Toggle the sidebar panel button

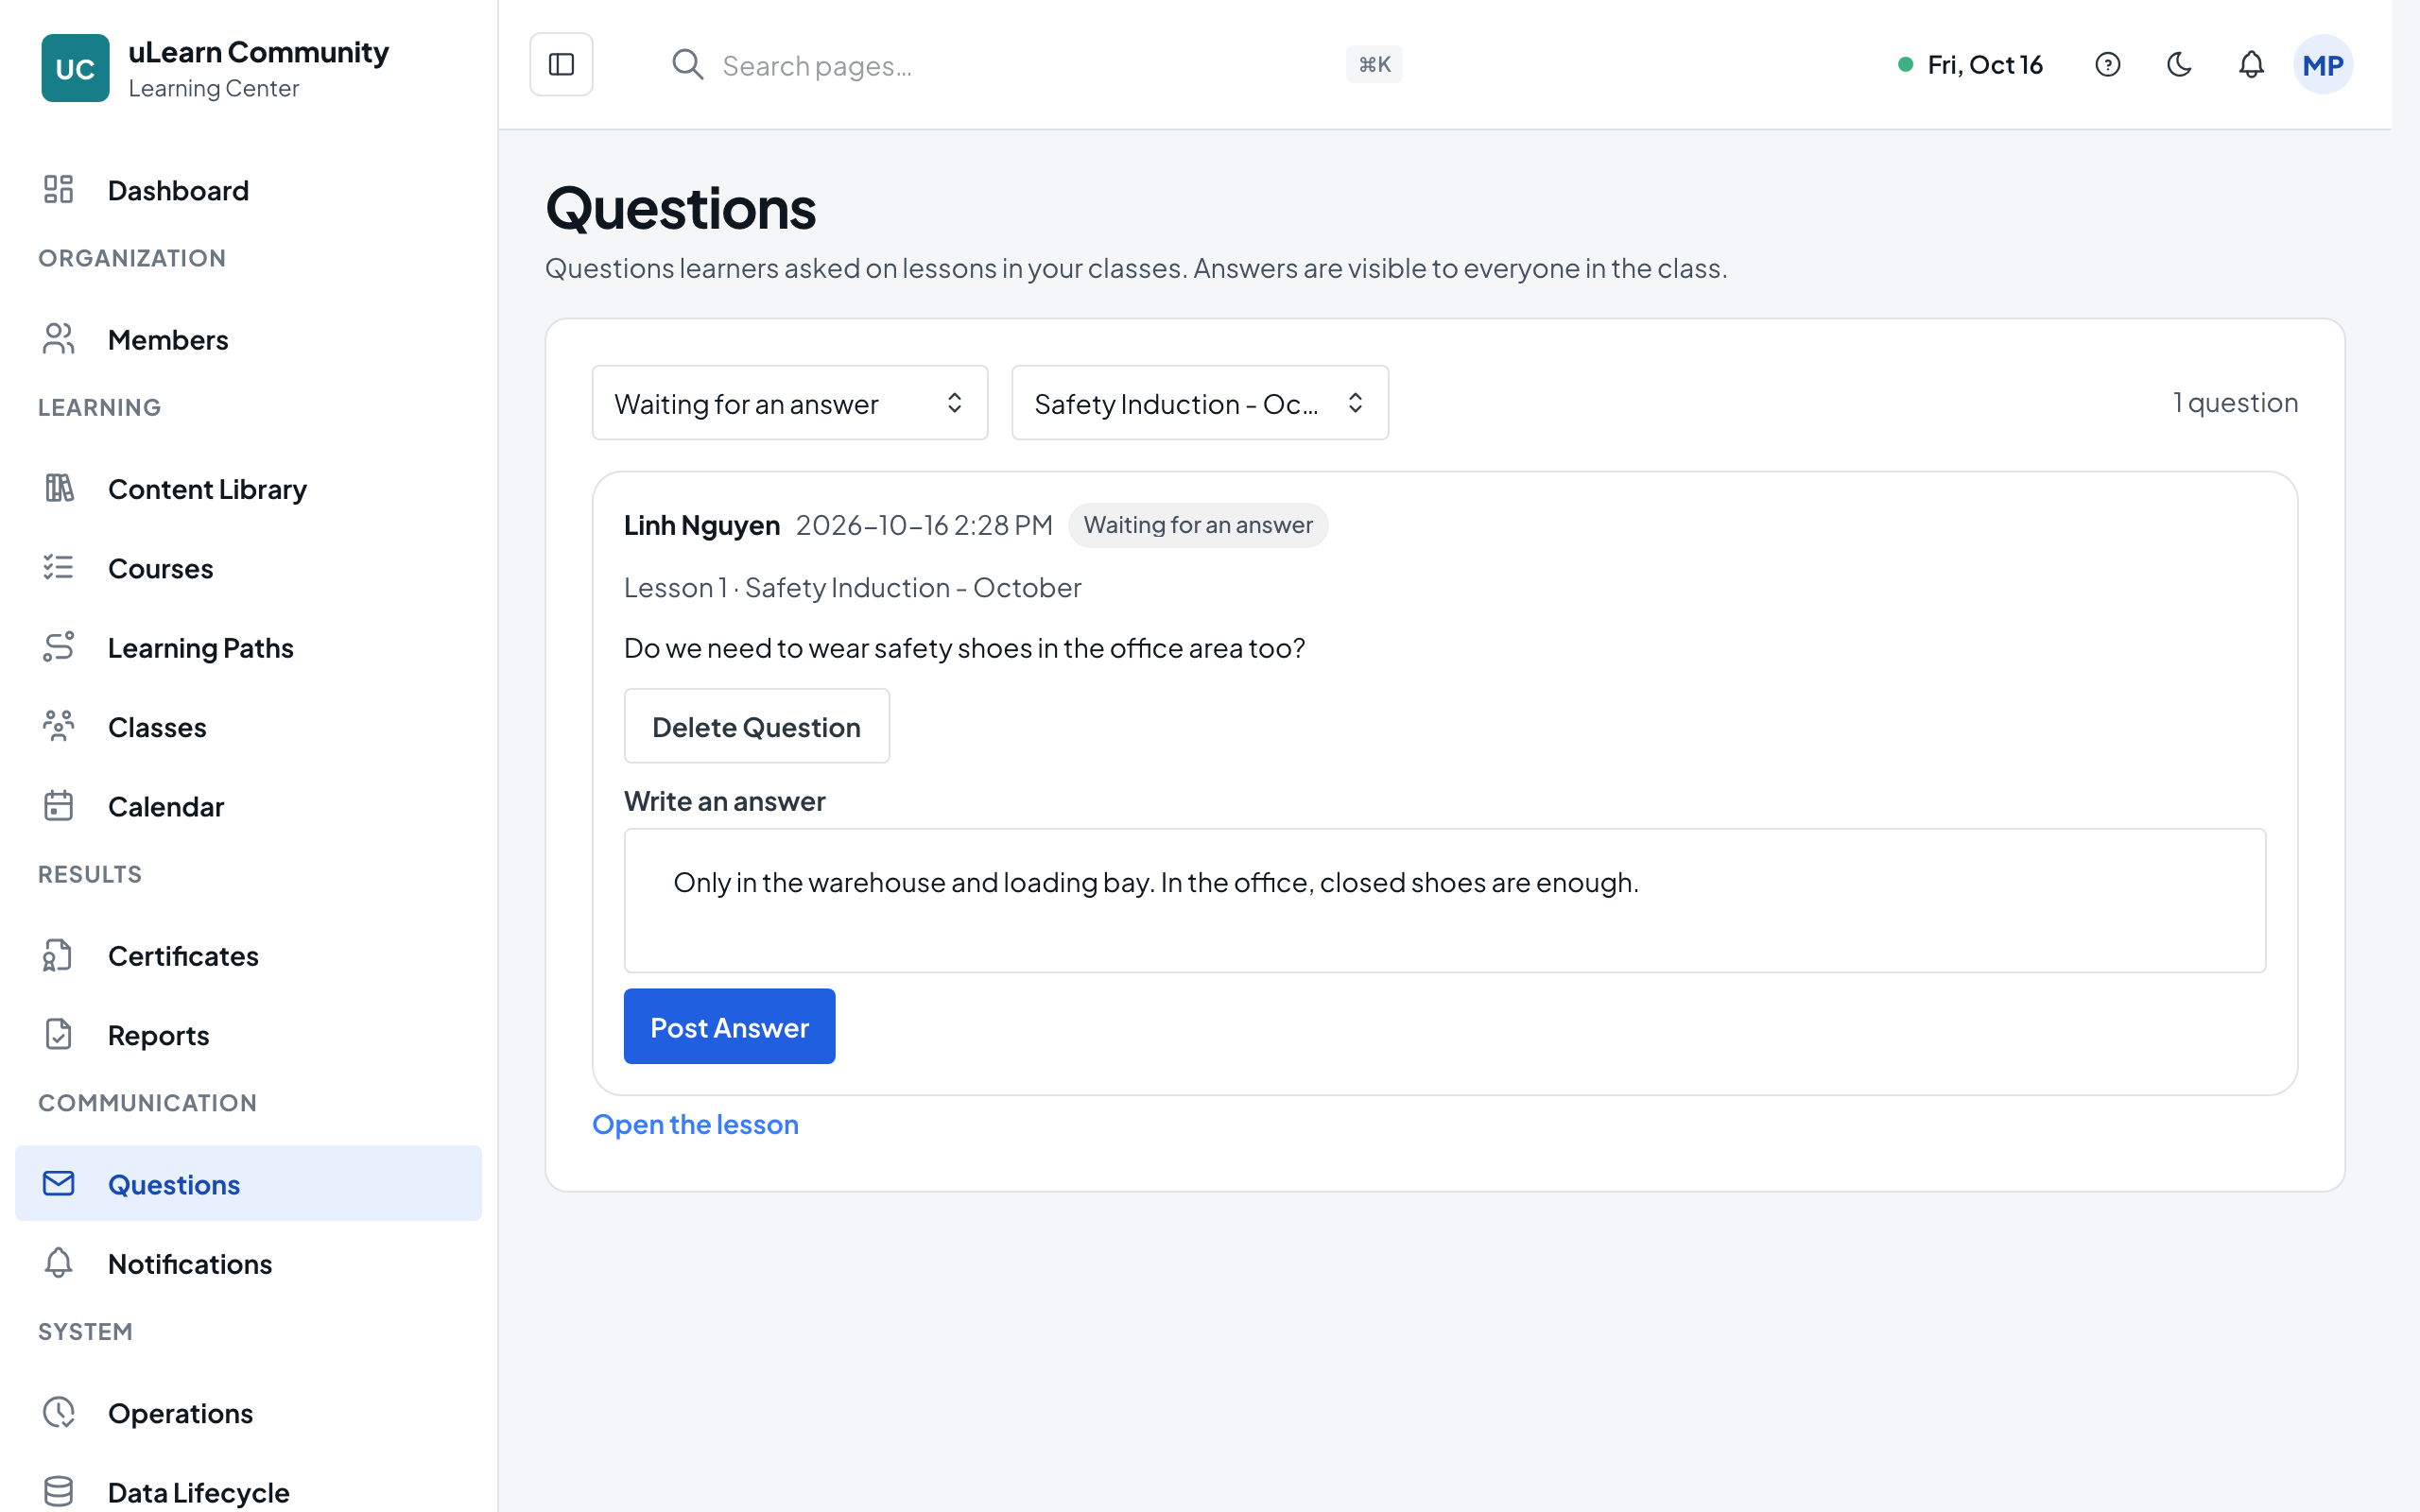(x=561, y=64)
